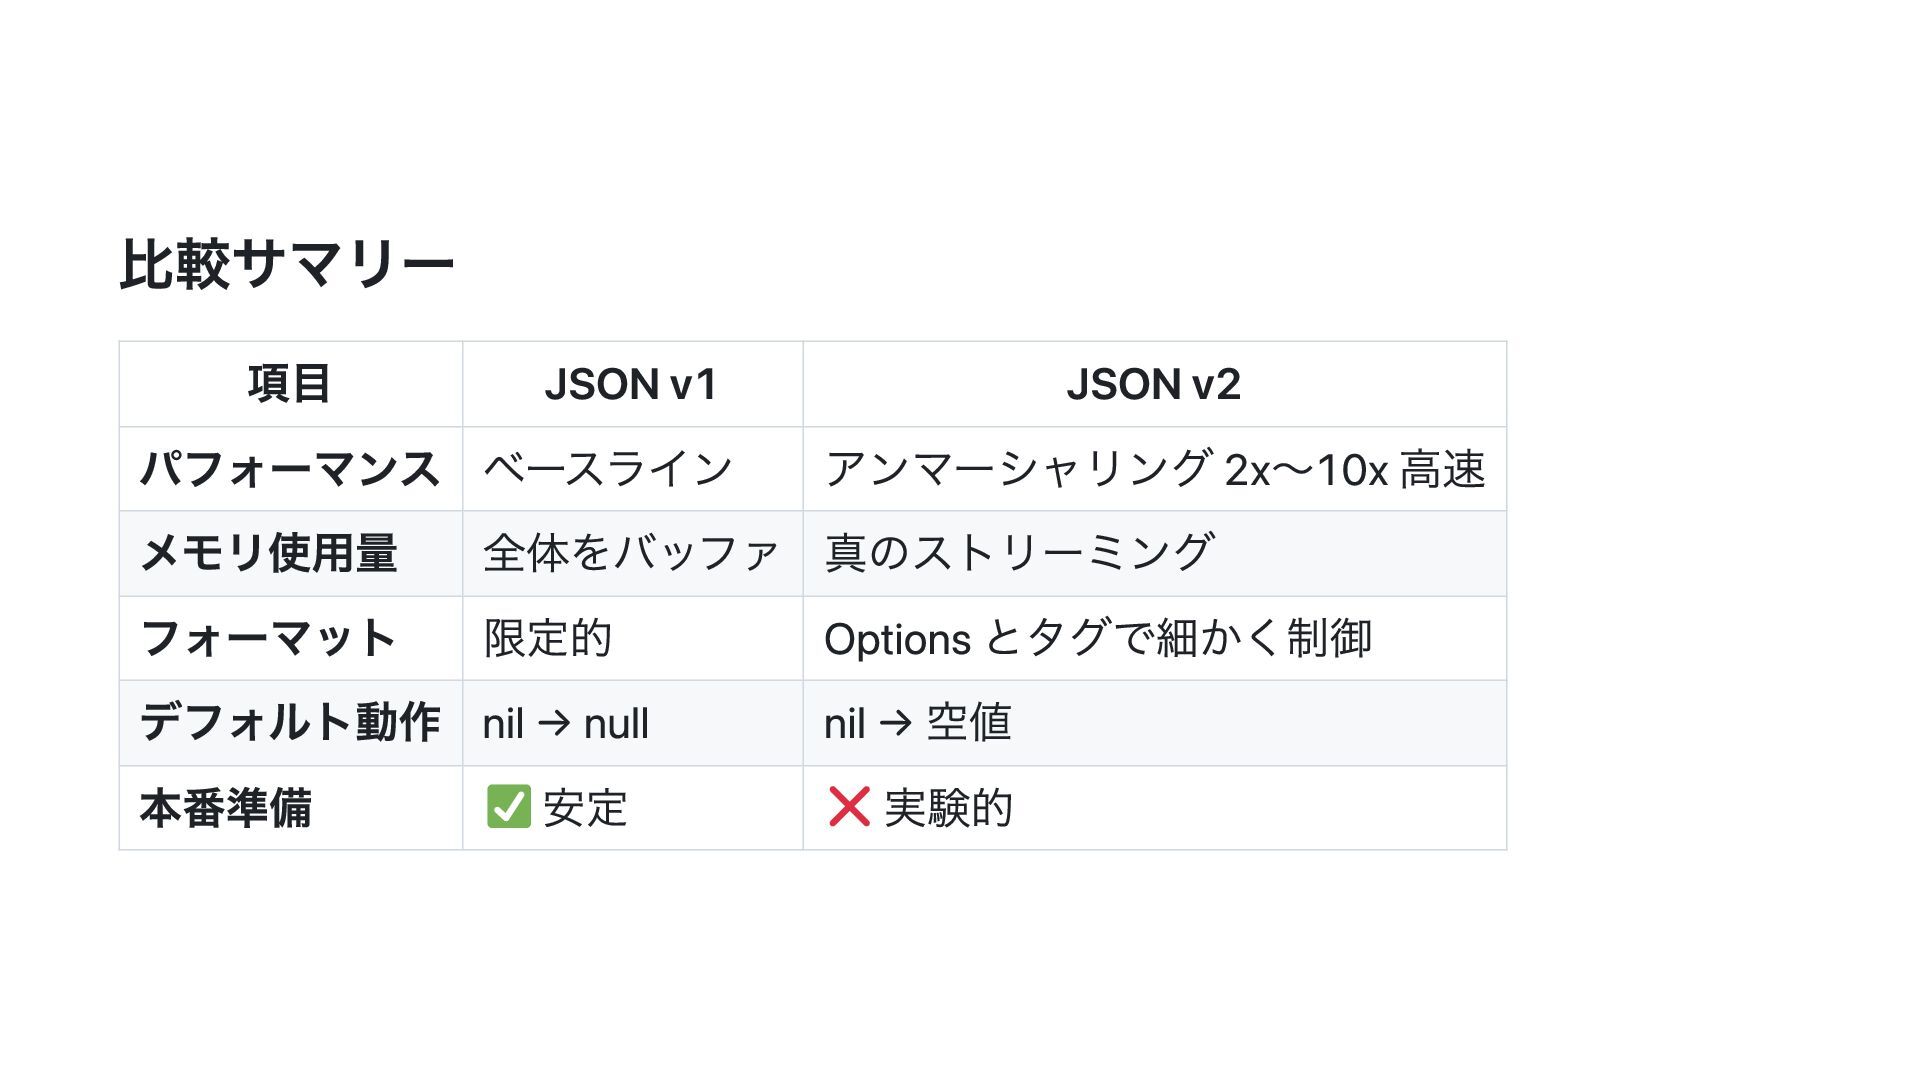Click the red cross icon beside 実験的

tap(849, 807)
